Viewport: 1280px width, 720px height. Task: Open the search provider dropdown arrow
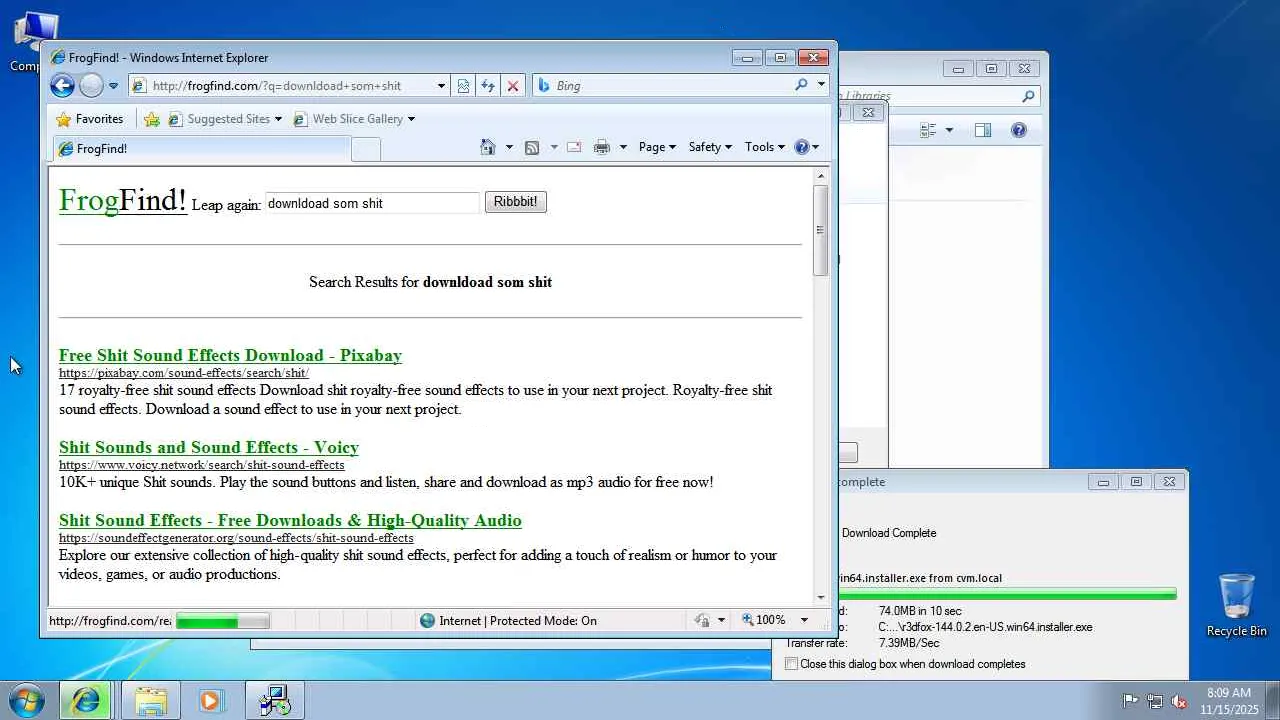822,85
